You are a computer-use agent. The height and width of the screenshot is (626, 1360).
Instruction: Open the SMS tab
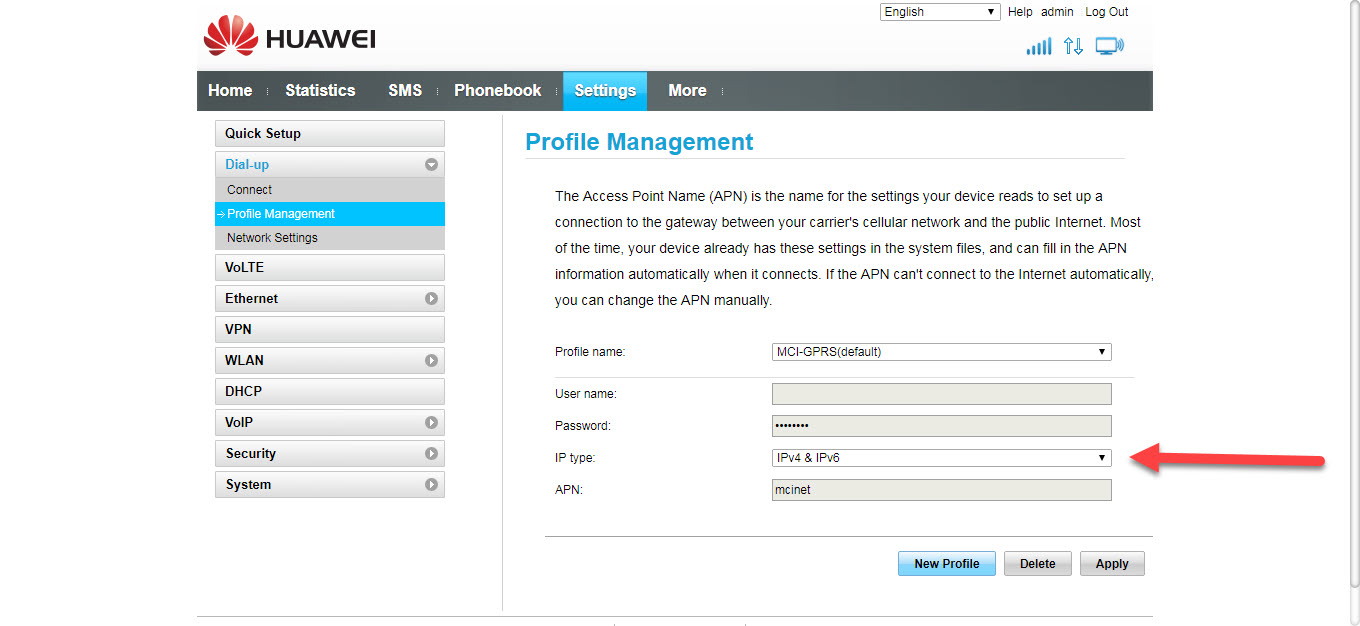[x=405, y=91]
